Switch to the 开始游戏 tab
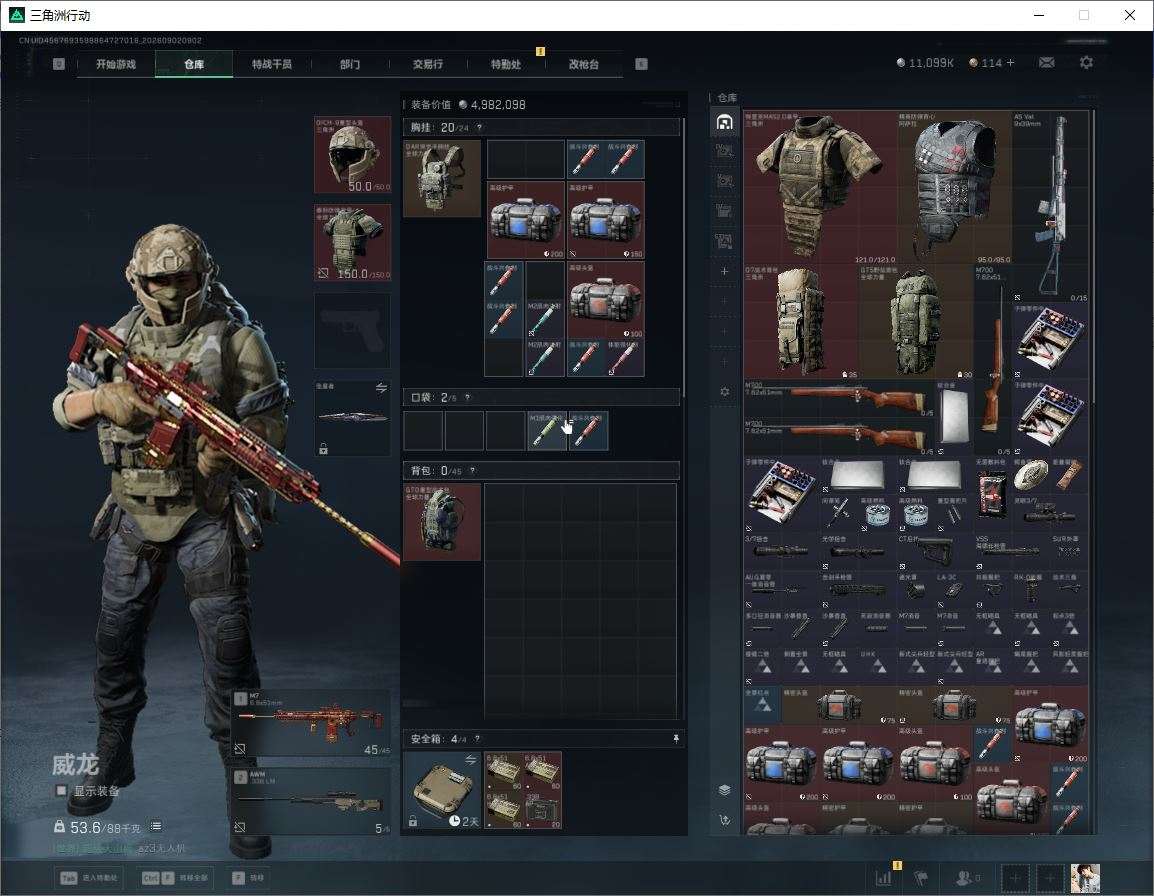This screenshot has height=896, width=1154. pos(116,64)
